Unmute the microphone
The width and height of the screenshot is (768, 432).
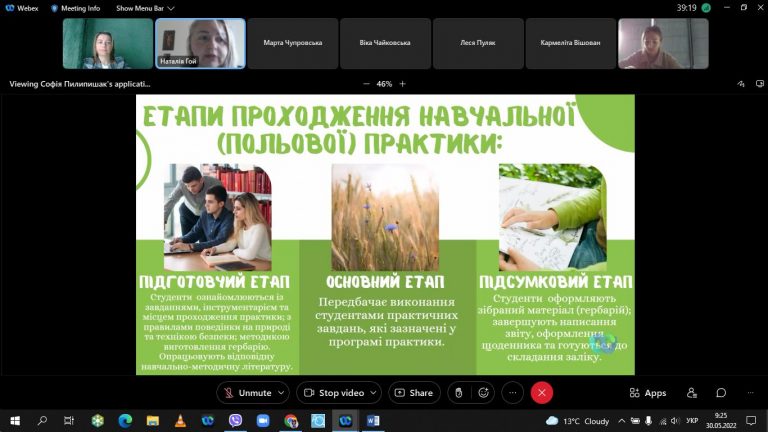(248, 393)
